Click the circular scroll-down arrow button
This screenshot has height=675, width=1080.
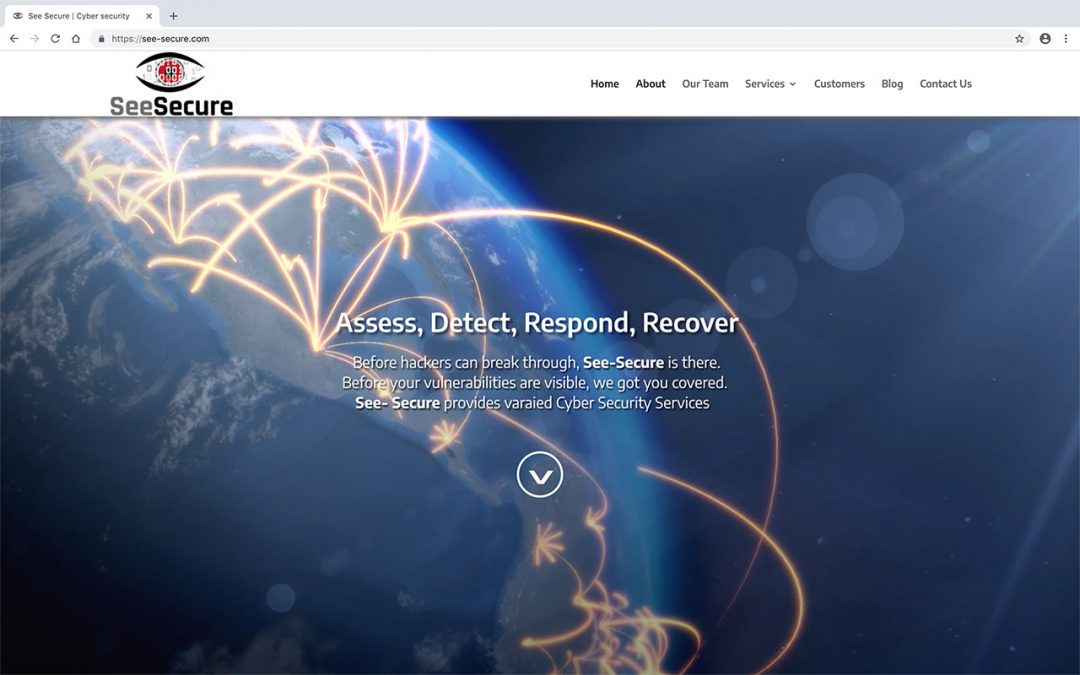pos(540,475)
